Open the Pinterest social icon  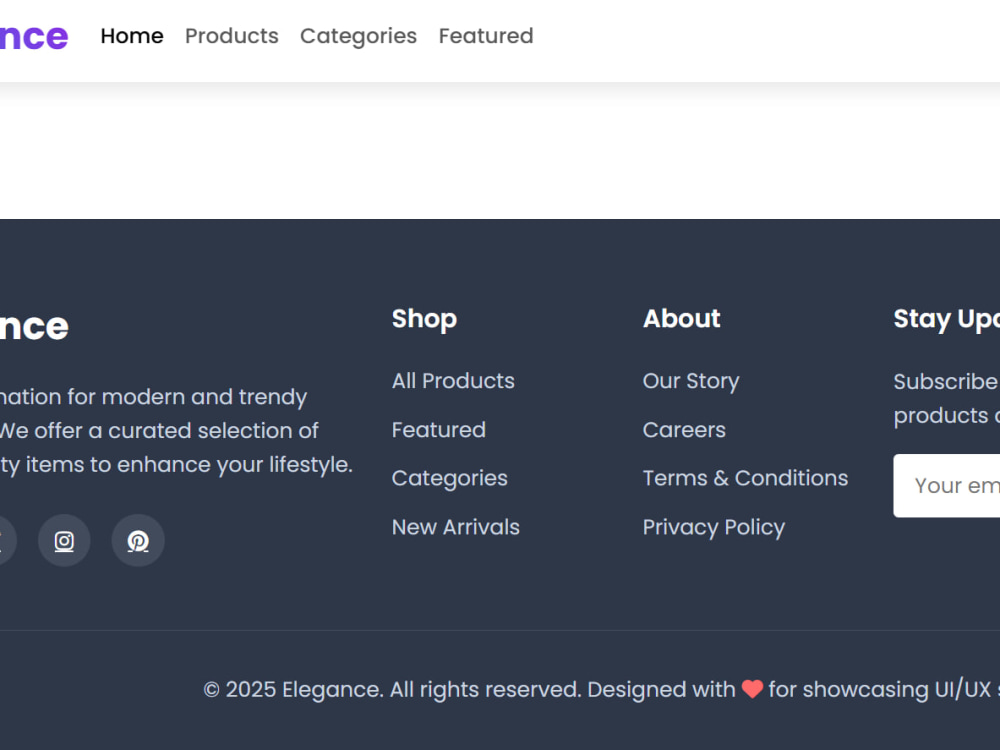pyautogui.click(x=138, y=541)
